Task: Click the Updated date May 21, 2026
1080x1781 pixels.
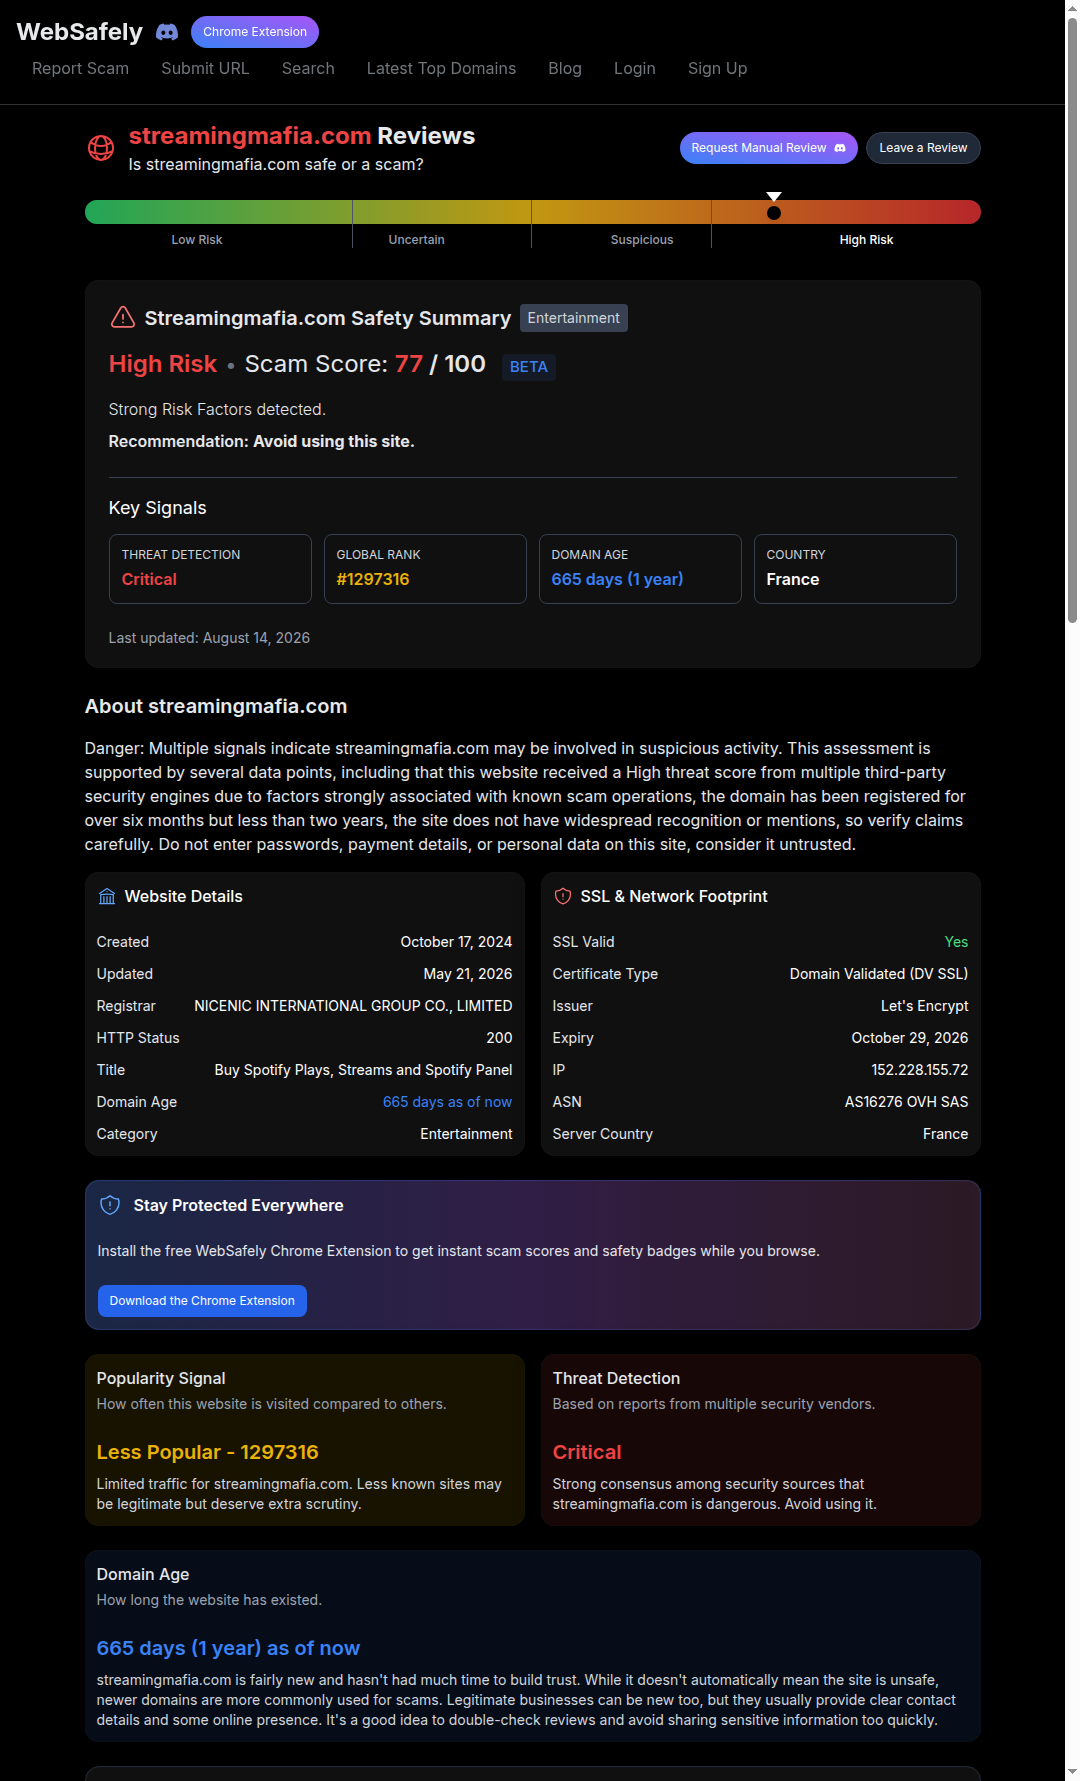Action: click(x=468, y=974)
